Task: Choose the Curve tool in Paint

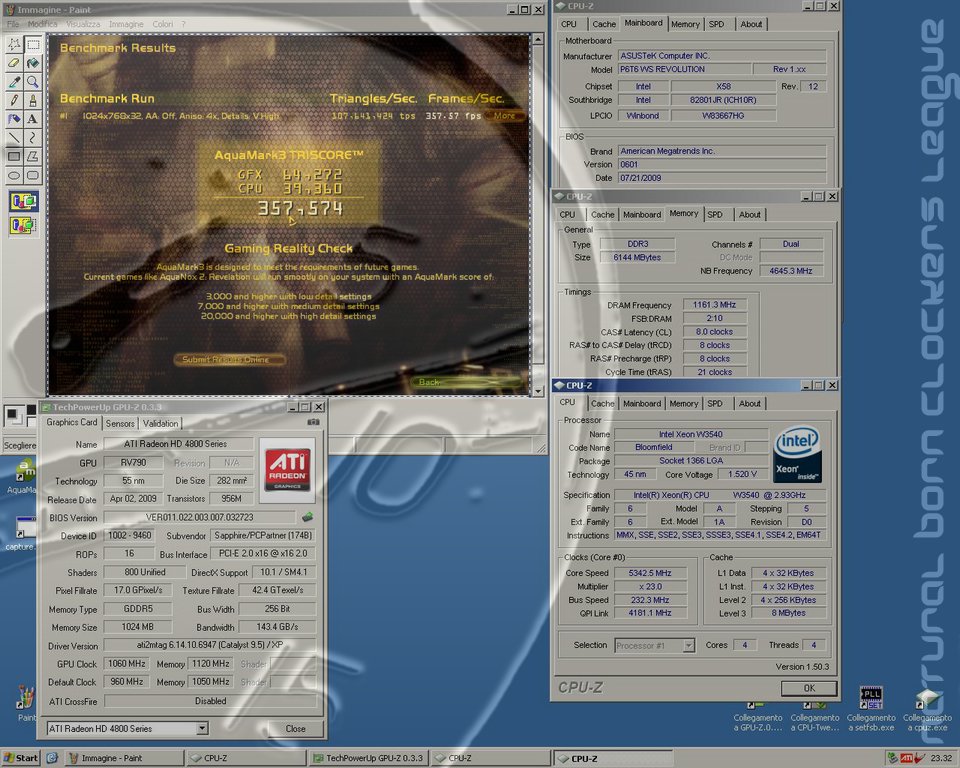Action: [x=33, y=138]
